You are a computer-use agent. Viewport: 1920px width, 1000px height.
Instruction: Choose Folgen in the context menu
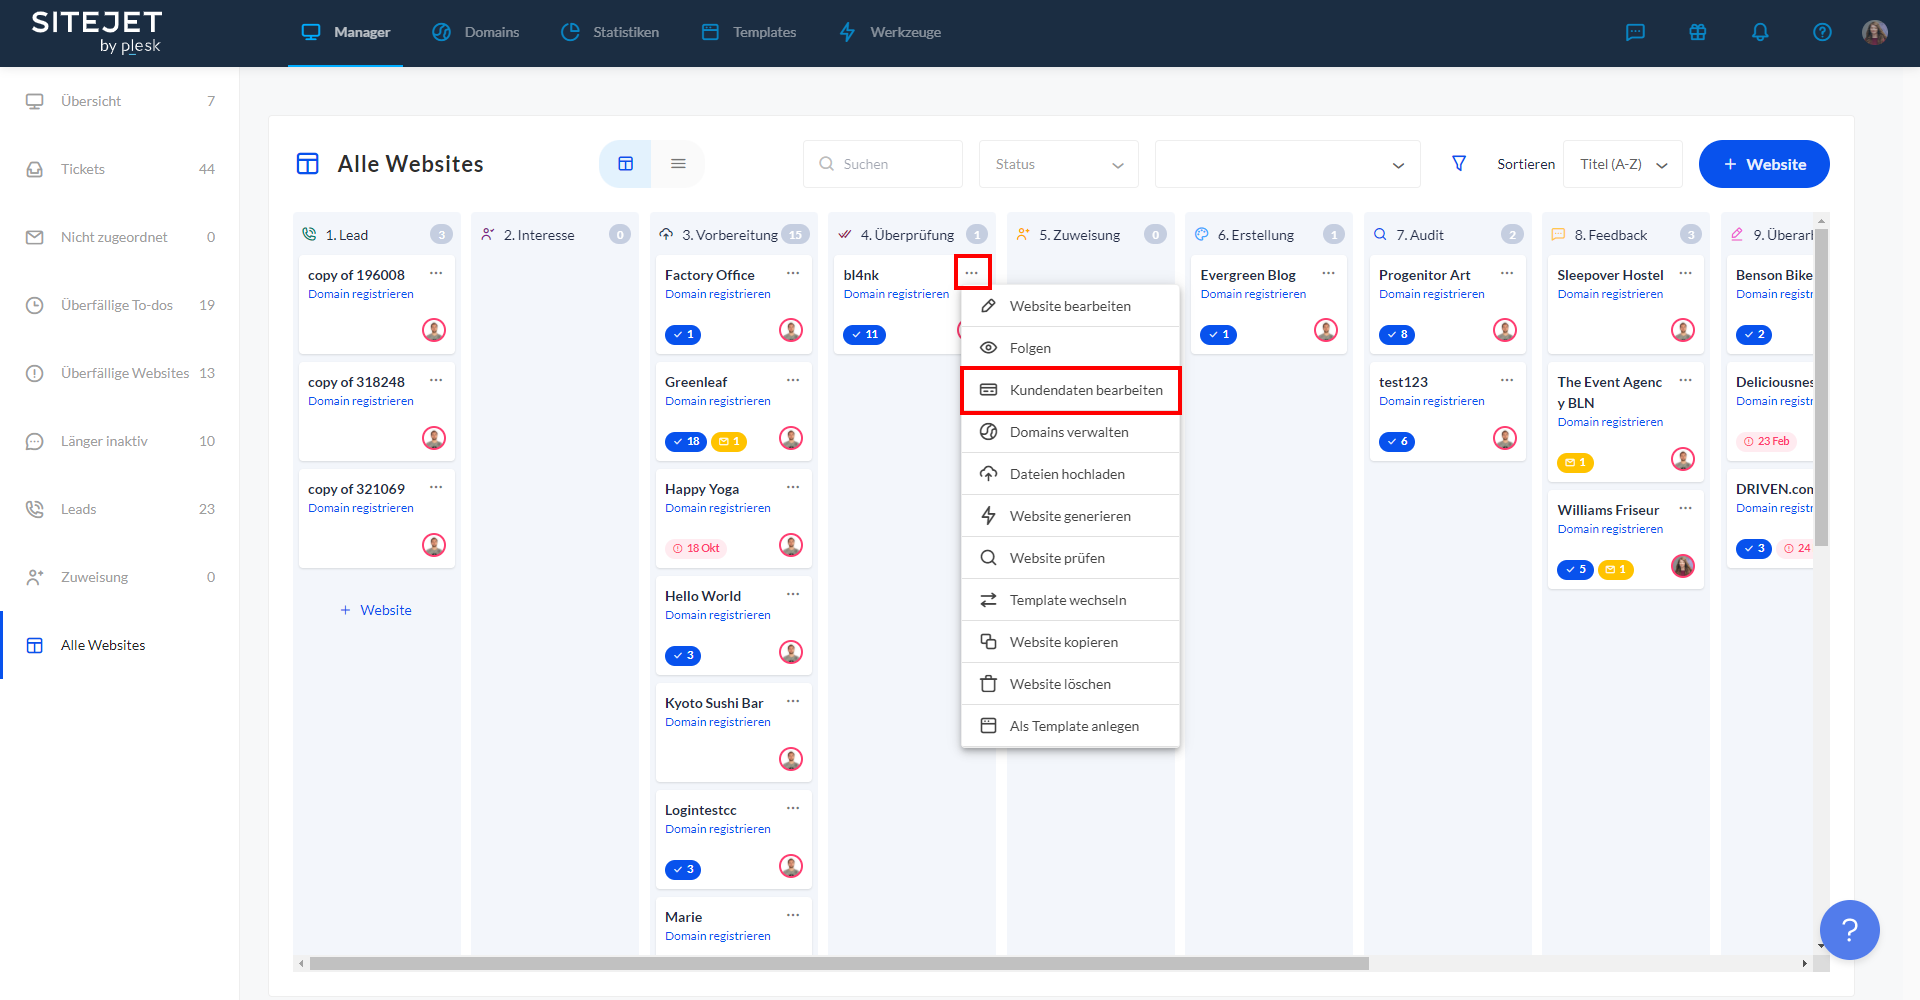point(1070,348)
